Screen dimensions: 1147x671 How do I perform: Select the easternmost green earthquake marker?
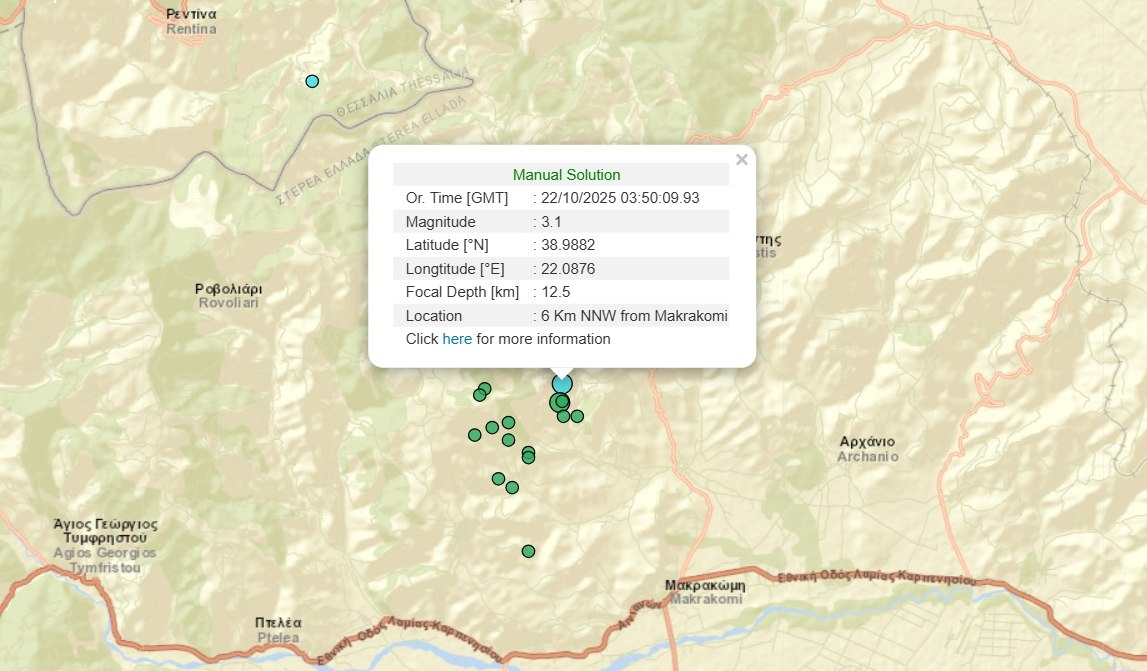577,416
